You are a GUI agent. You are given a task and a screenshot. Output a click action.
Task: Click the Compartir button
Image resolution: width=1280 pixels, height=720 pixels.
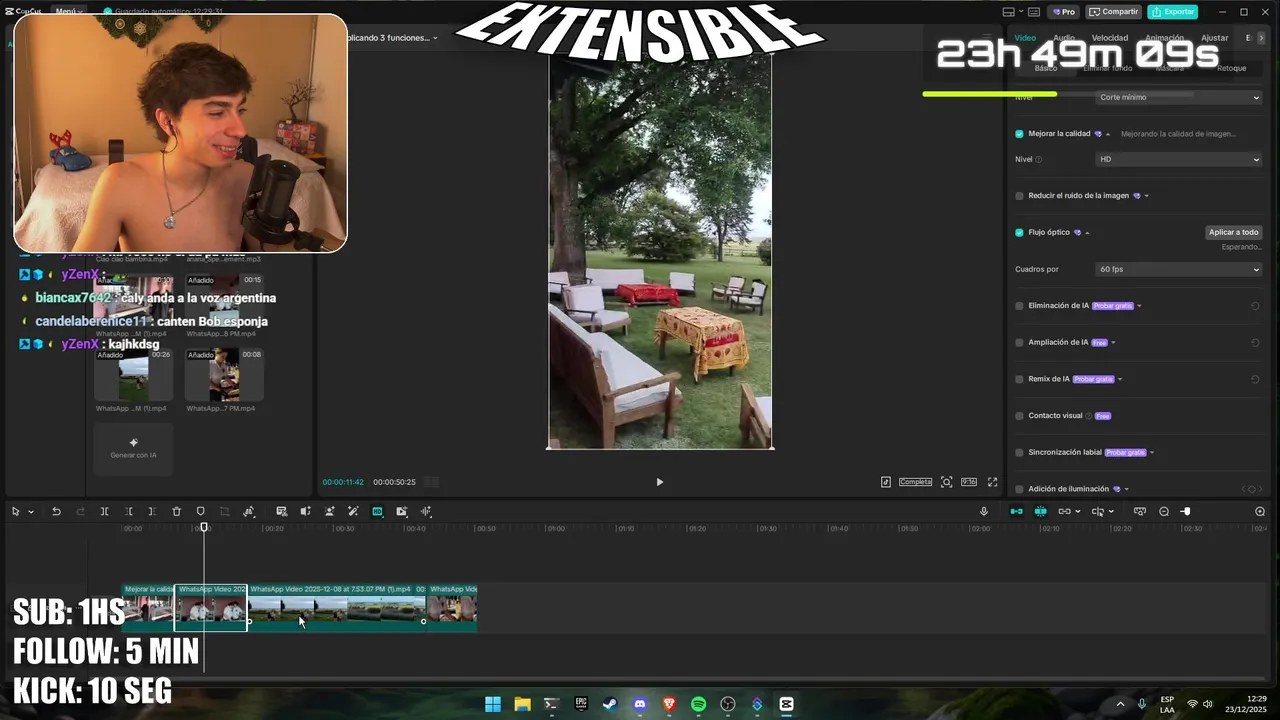click(x=1114, y=12)
